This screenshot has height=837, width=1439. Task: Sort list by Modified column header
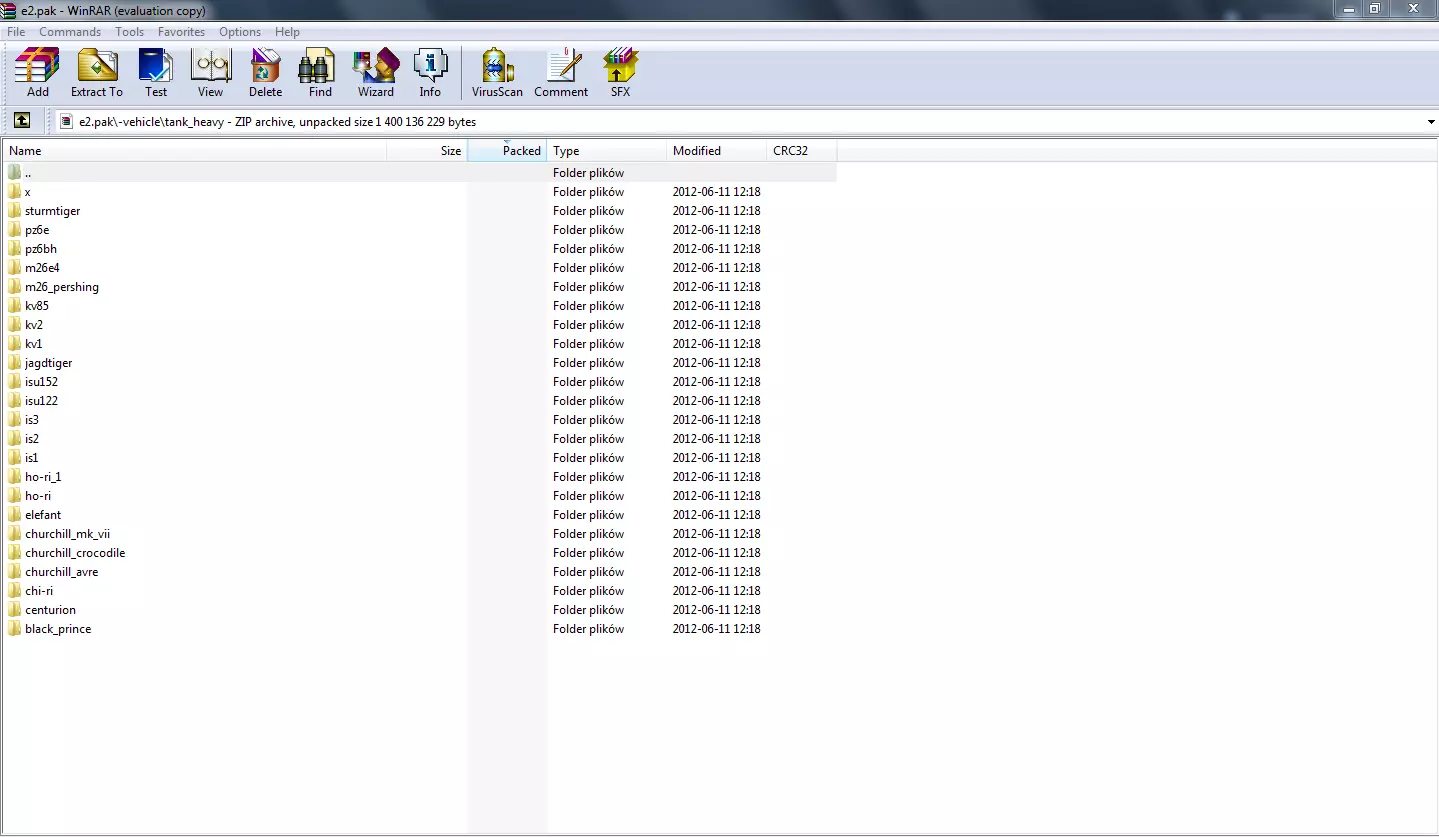(717, 151)
